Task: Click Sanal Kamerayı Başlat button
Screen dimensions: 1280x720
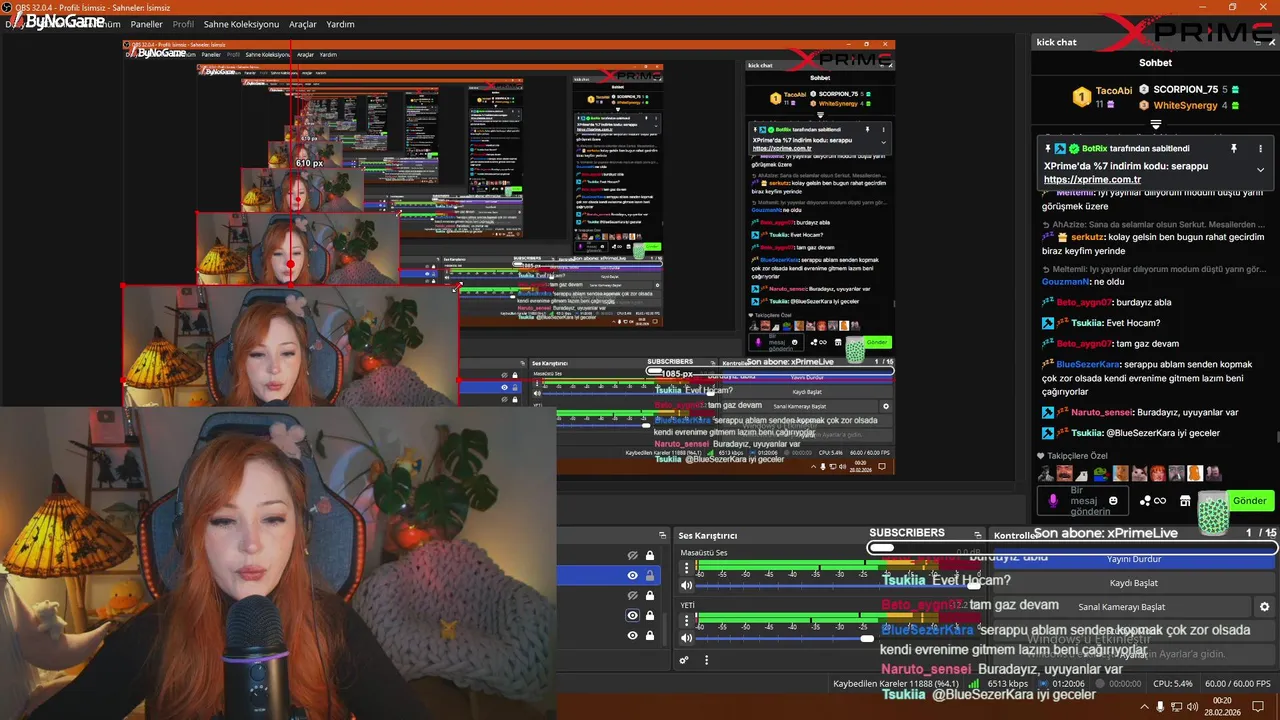Action: point(1121,607)
